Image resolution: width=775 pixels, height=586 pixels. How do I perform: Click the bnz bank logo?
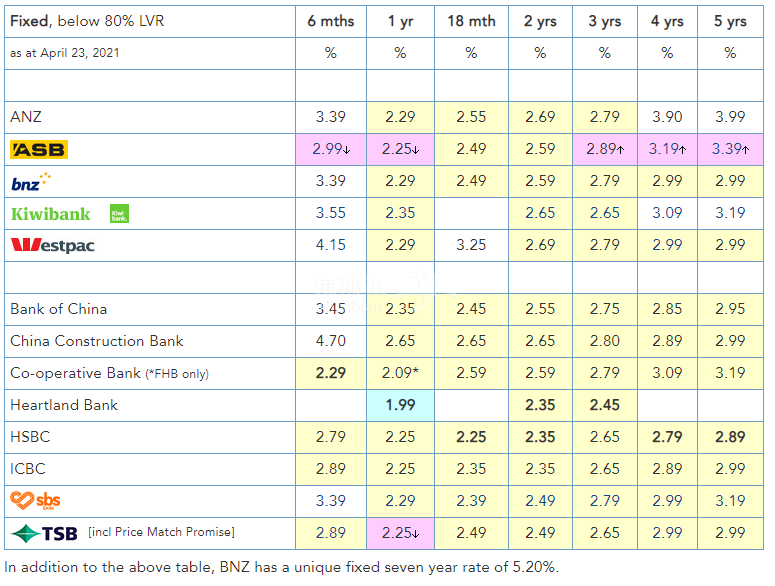pyautogui.click(x=31, y=182)
